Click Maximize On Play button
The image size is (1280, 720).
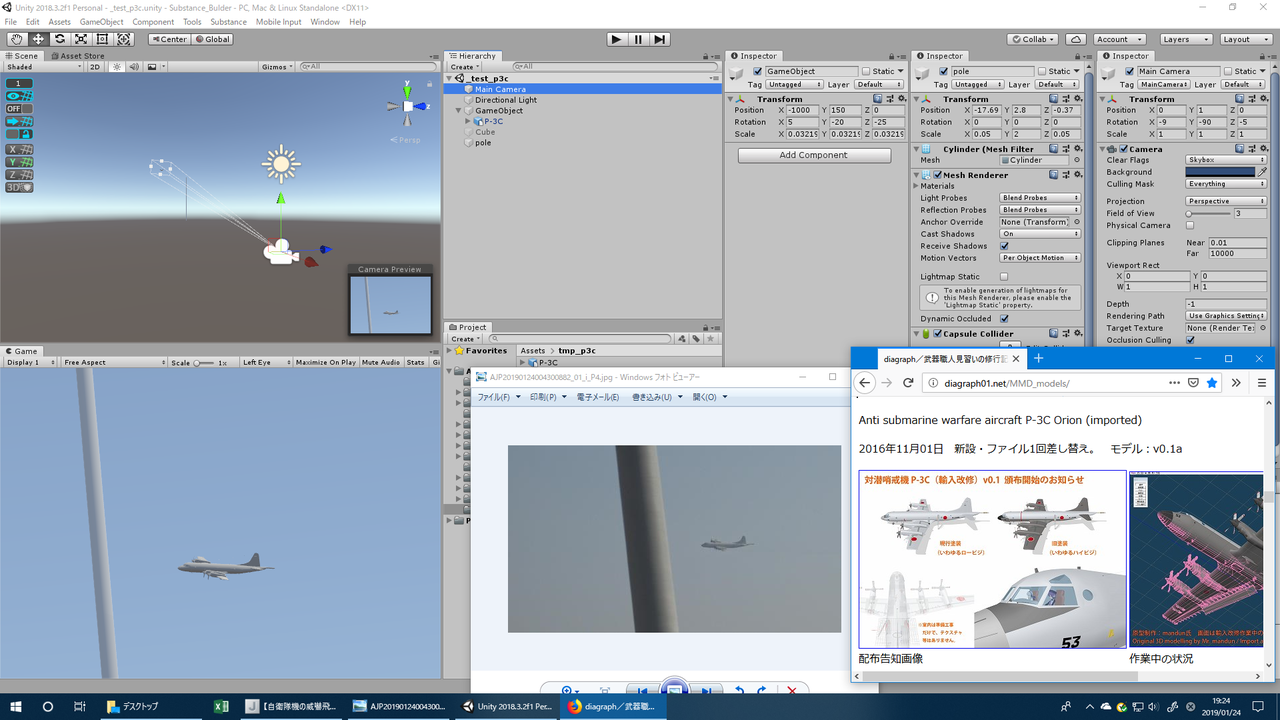pyautogui.click(x=325, y=362)
